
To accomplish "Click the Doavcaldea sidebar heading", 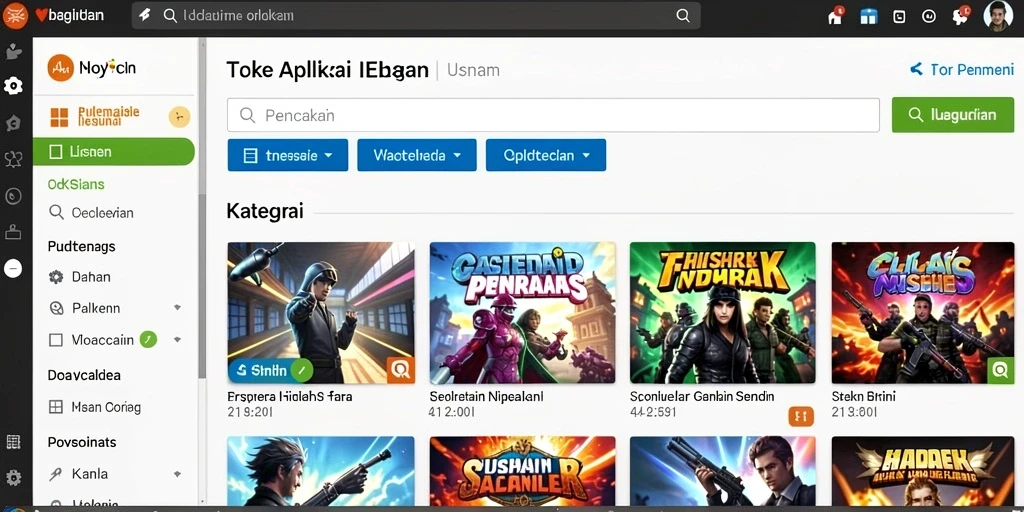I will click(84, 376).
